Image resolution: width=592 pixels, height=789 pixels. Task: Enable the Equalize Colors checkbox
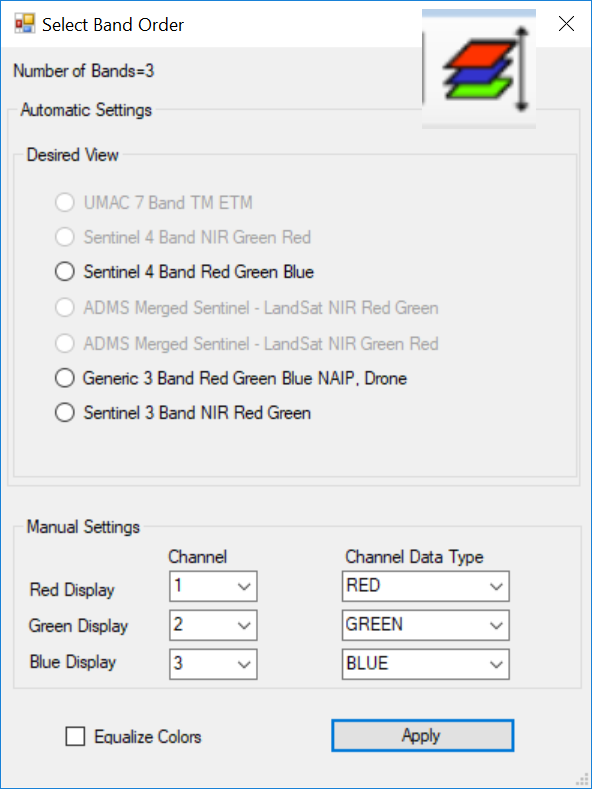pyautogui.click(x=76, y=737)
